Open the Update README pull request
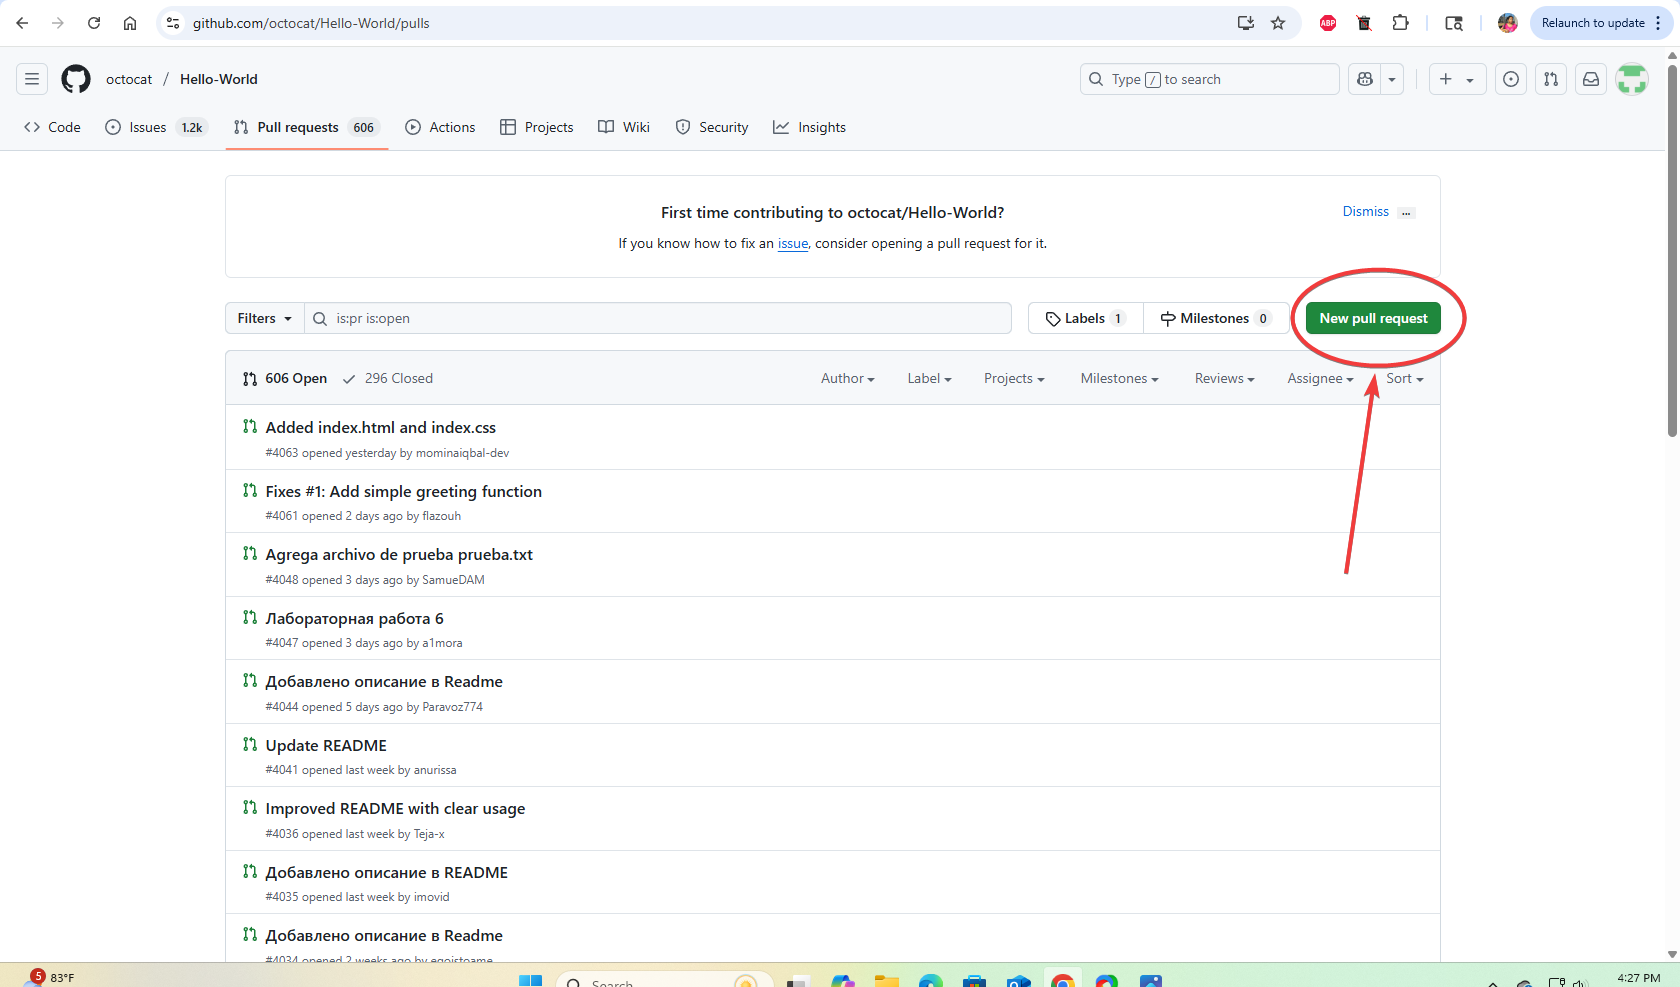 (326, 745)
